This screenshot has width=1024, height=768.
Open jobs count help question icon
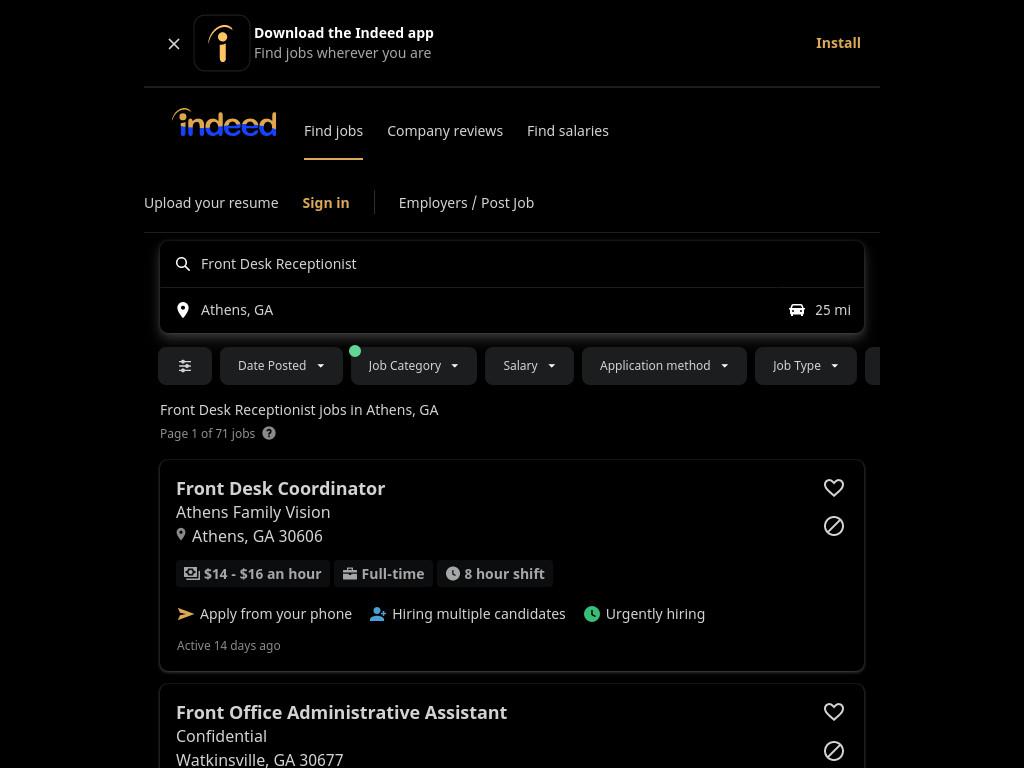pos(269,433)
